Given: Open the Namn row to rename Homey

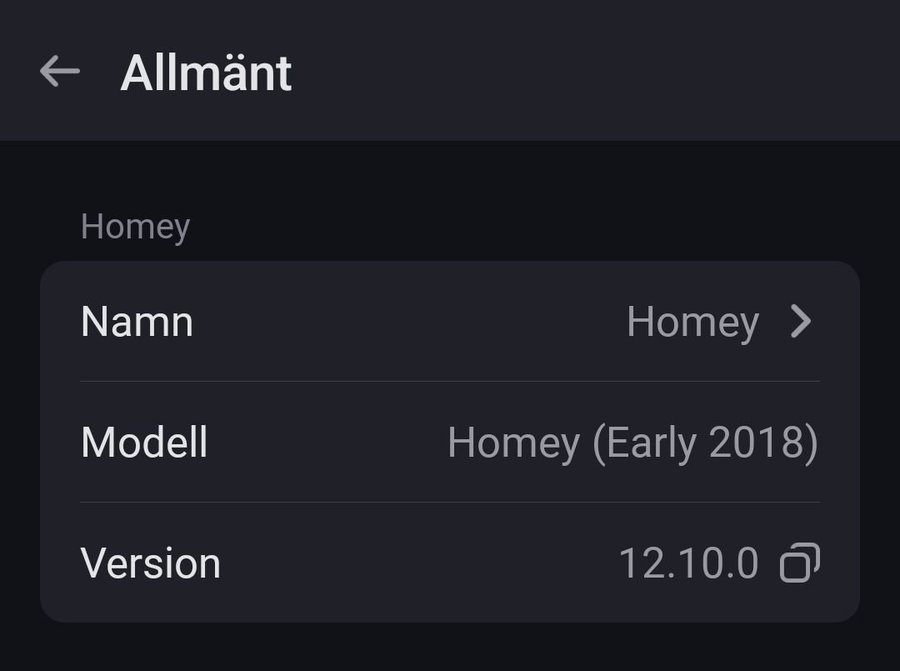Looking at the screenshot, I should pos(450,322).
